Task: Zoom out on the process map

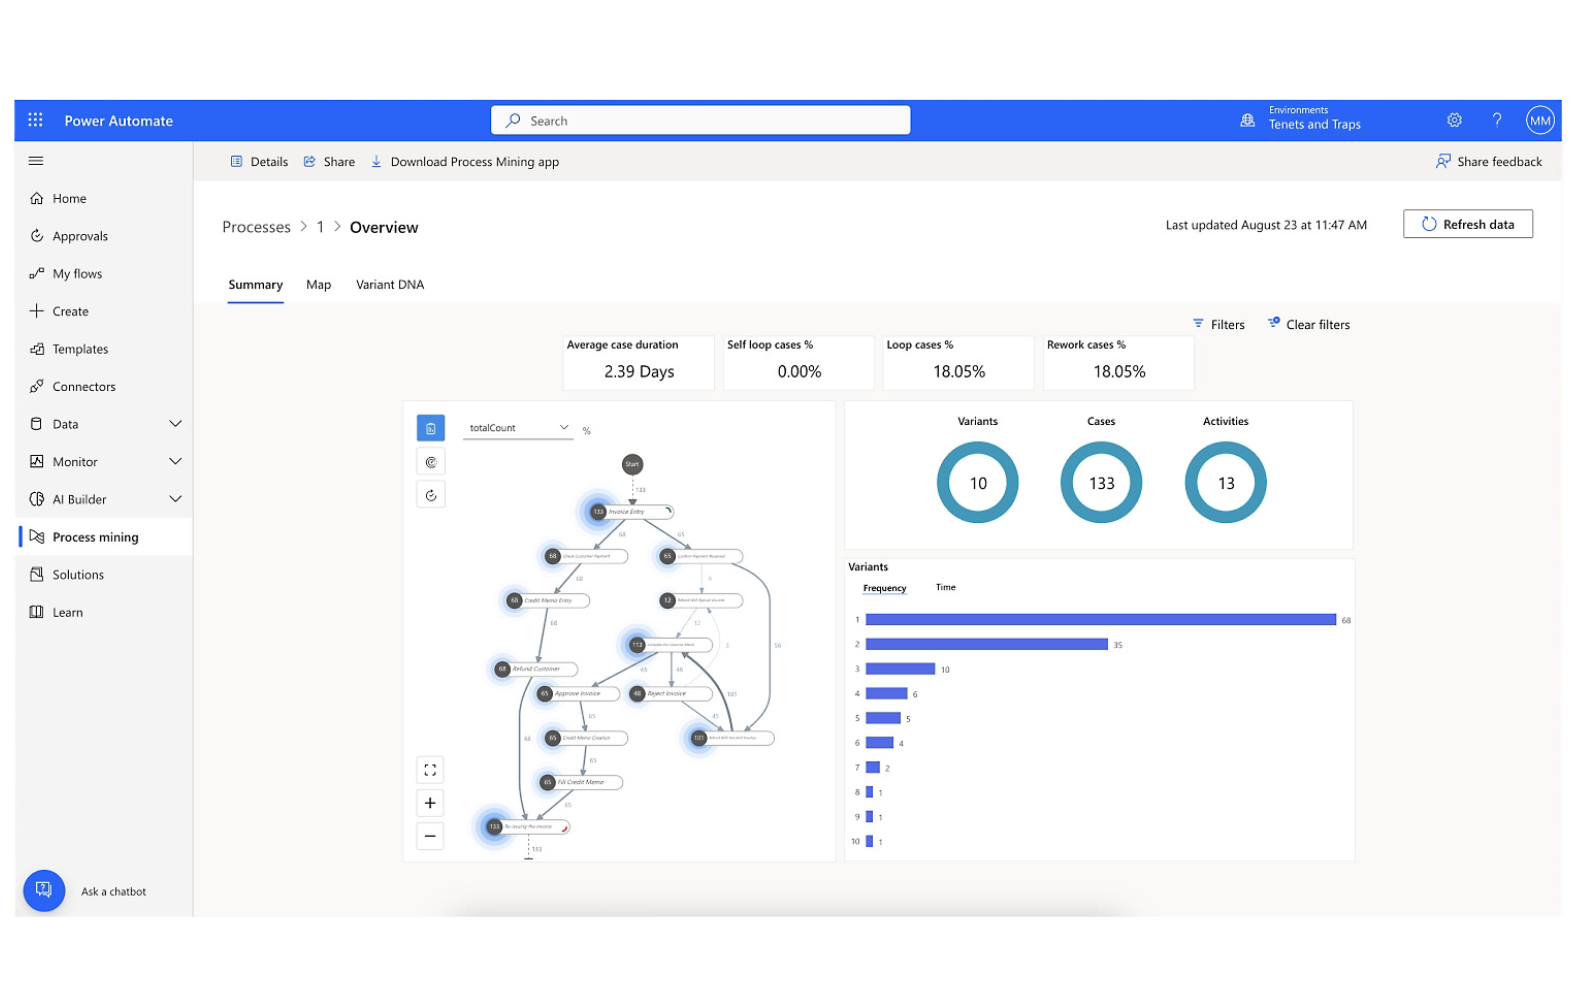Action: (x=430, y=836)
